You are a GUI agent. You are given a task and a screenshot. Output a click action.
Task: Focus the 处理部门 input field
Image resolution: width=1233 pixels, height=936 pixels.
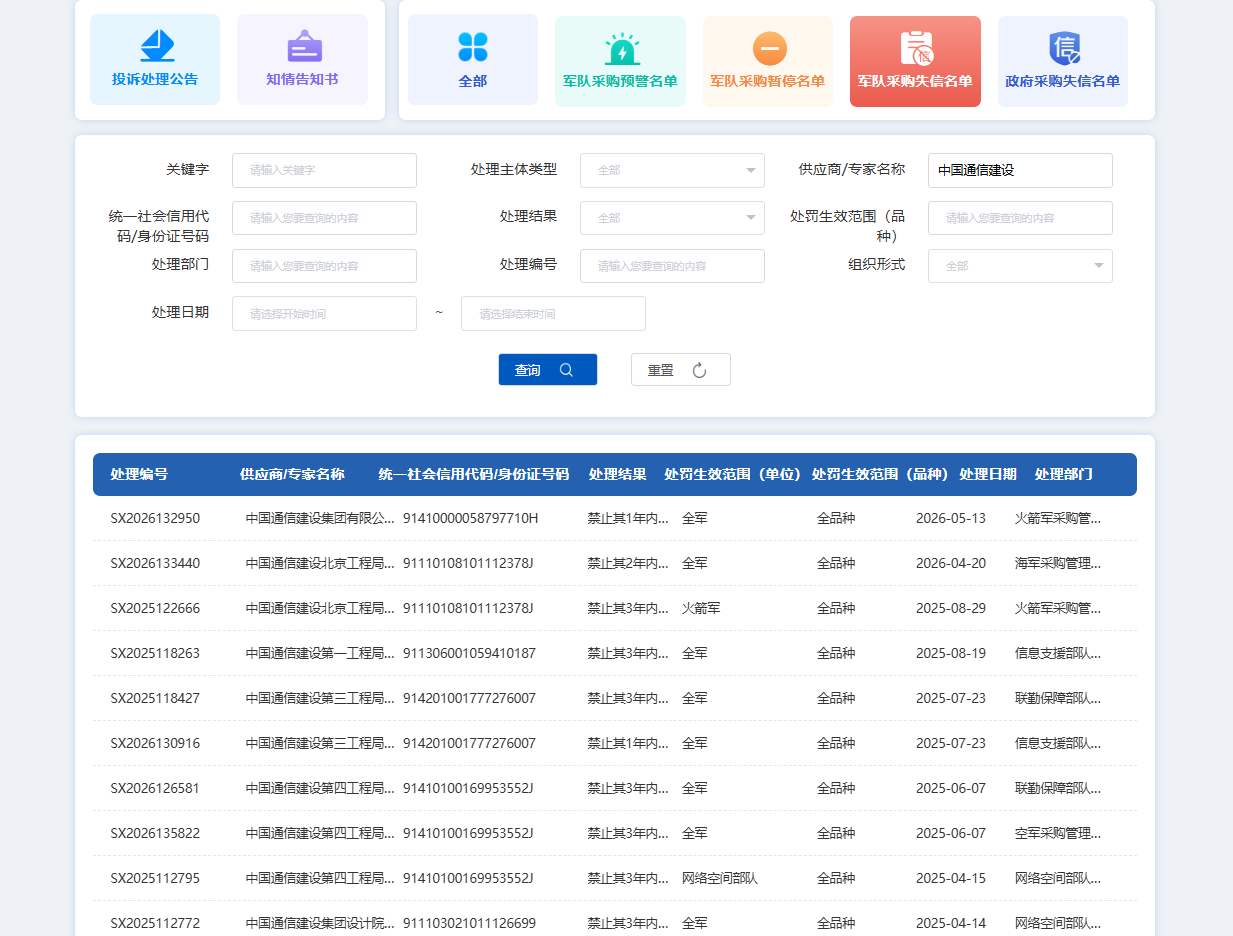click(324, 266)
